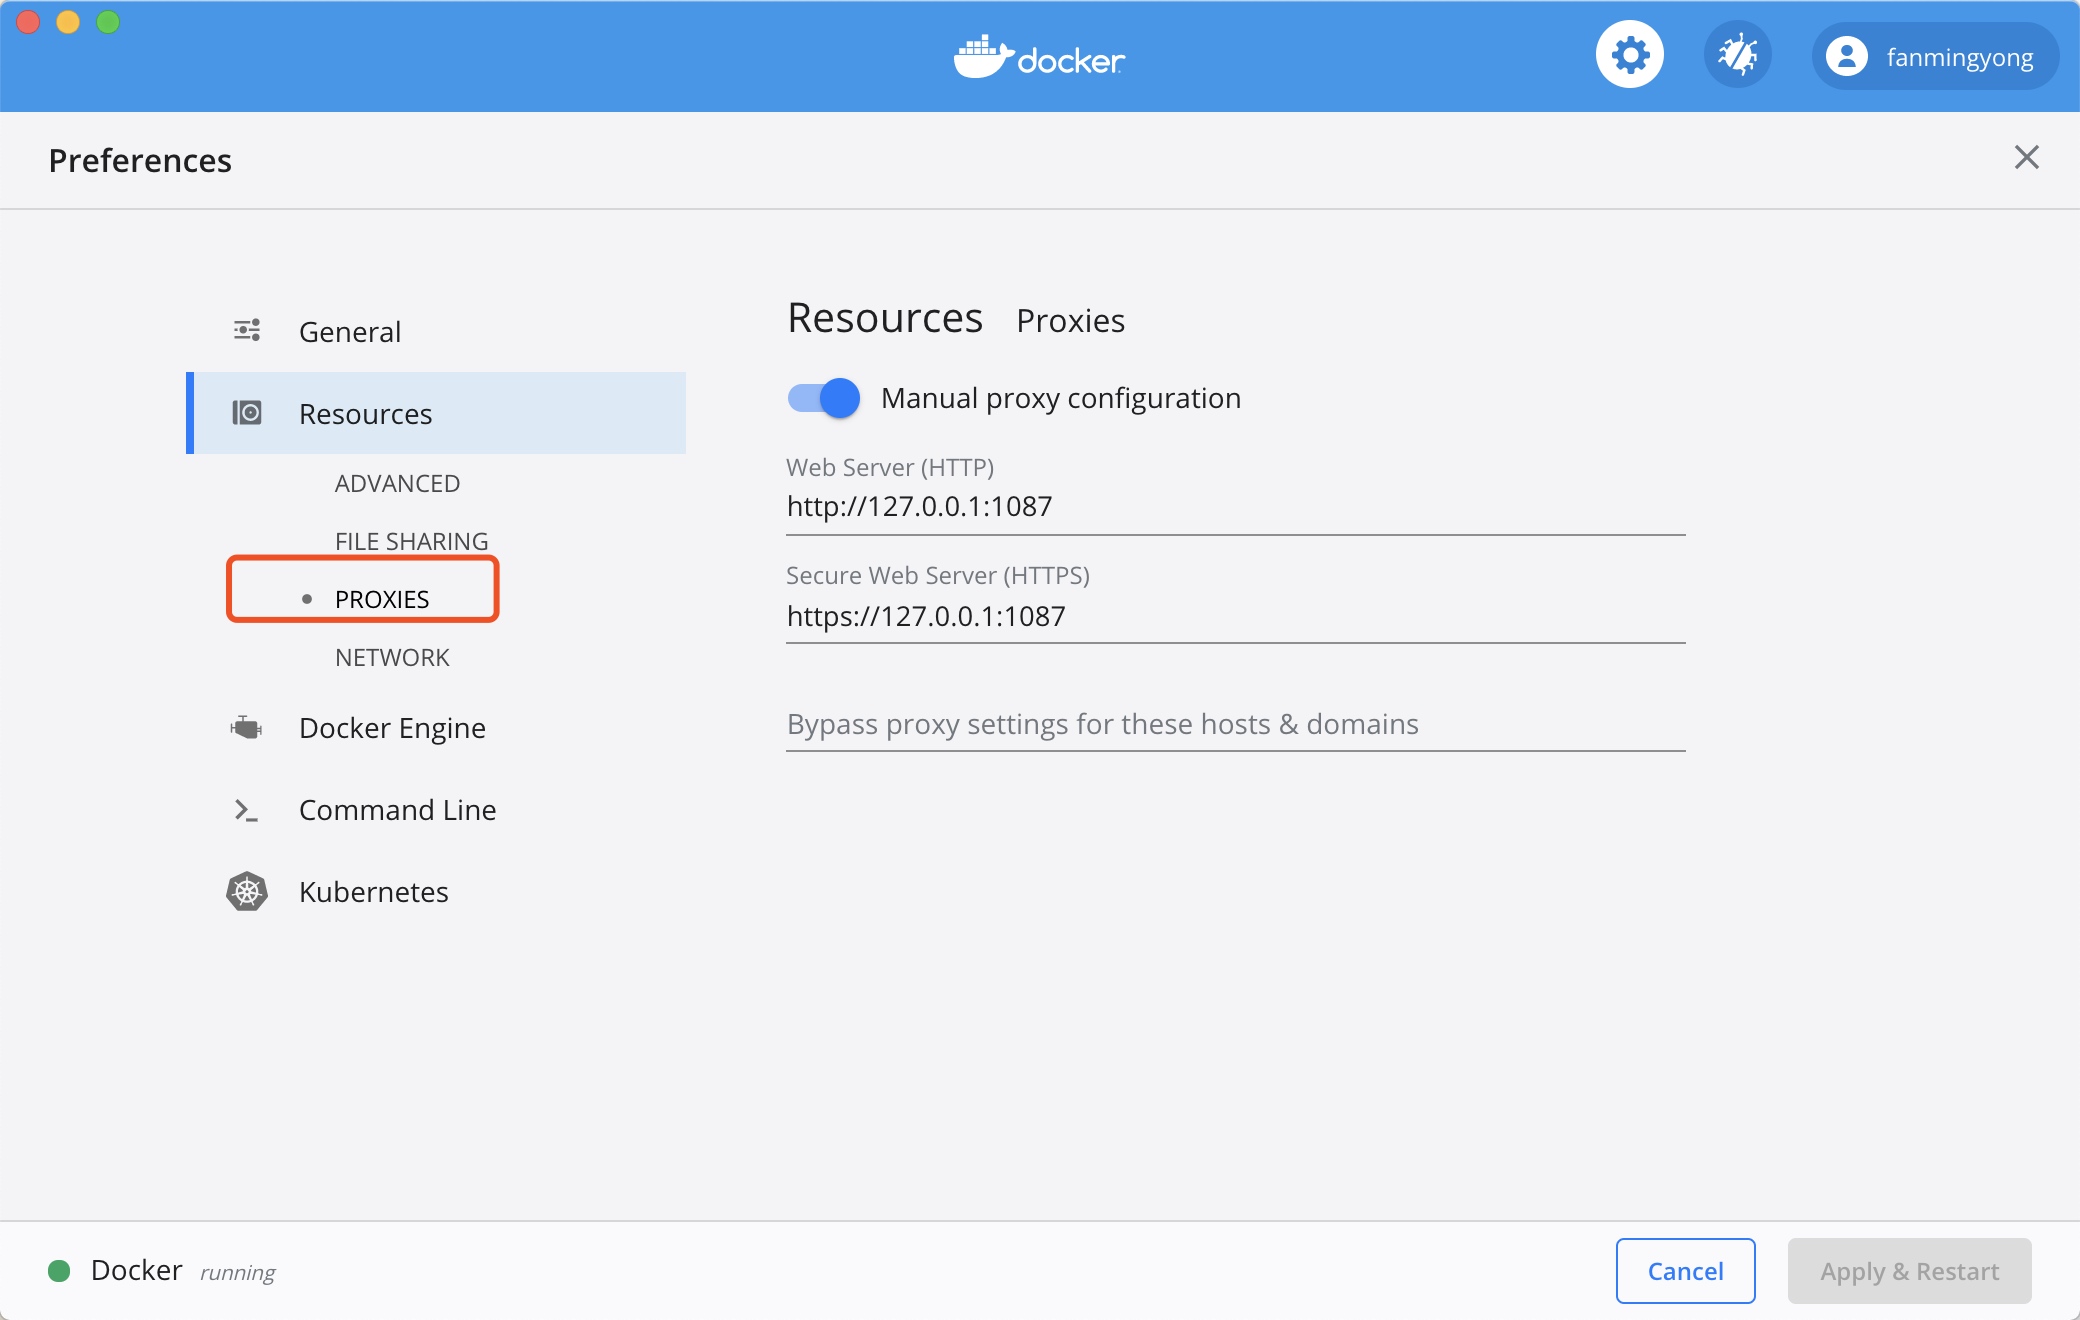Expand the FILE SHARING section

pyautogui.click(x=409, y=540)
